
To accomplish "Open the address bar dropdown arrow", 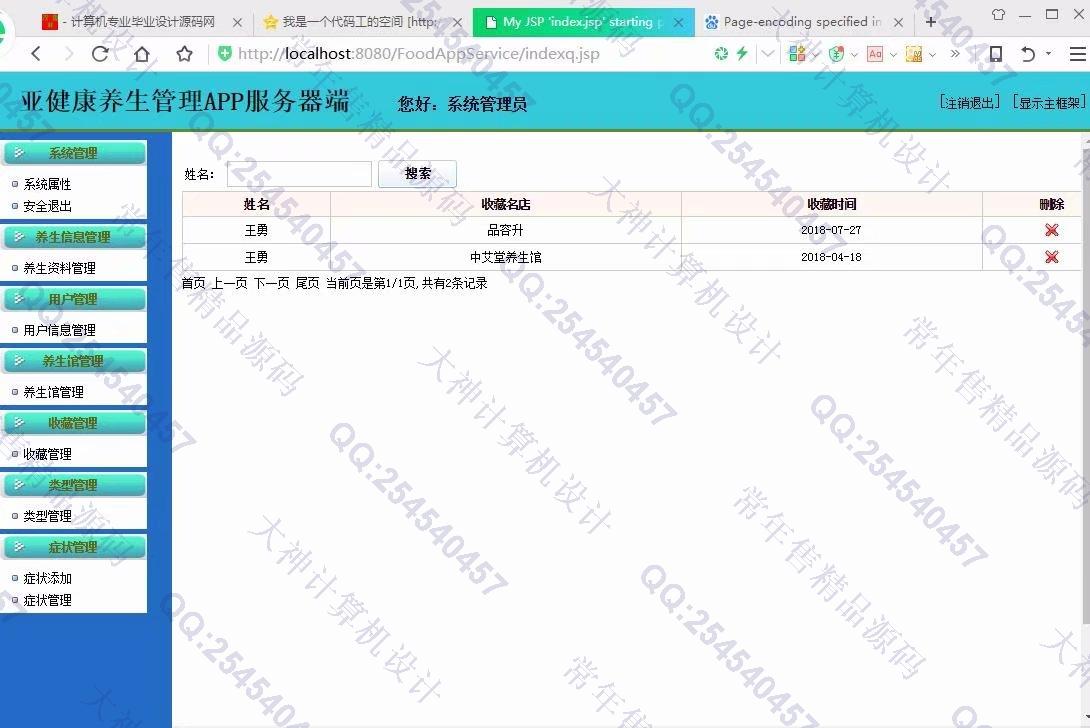I will click(x=767, y=54).
